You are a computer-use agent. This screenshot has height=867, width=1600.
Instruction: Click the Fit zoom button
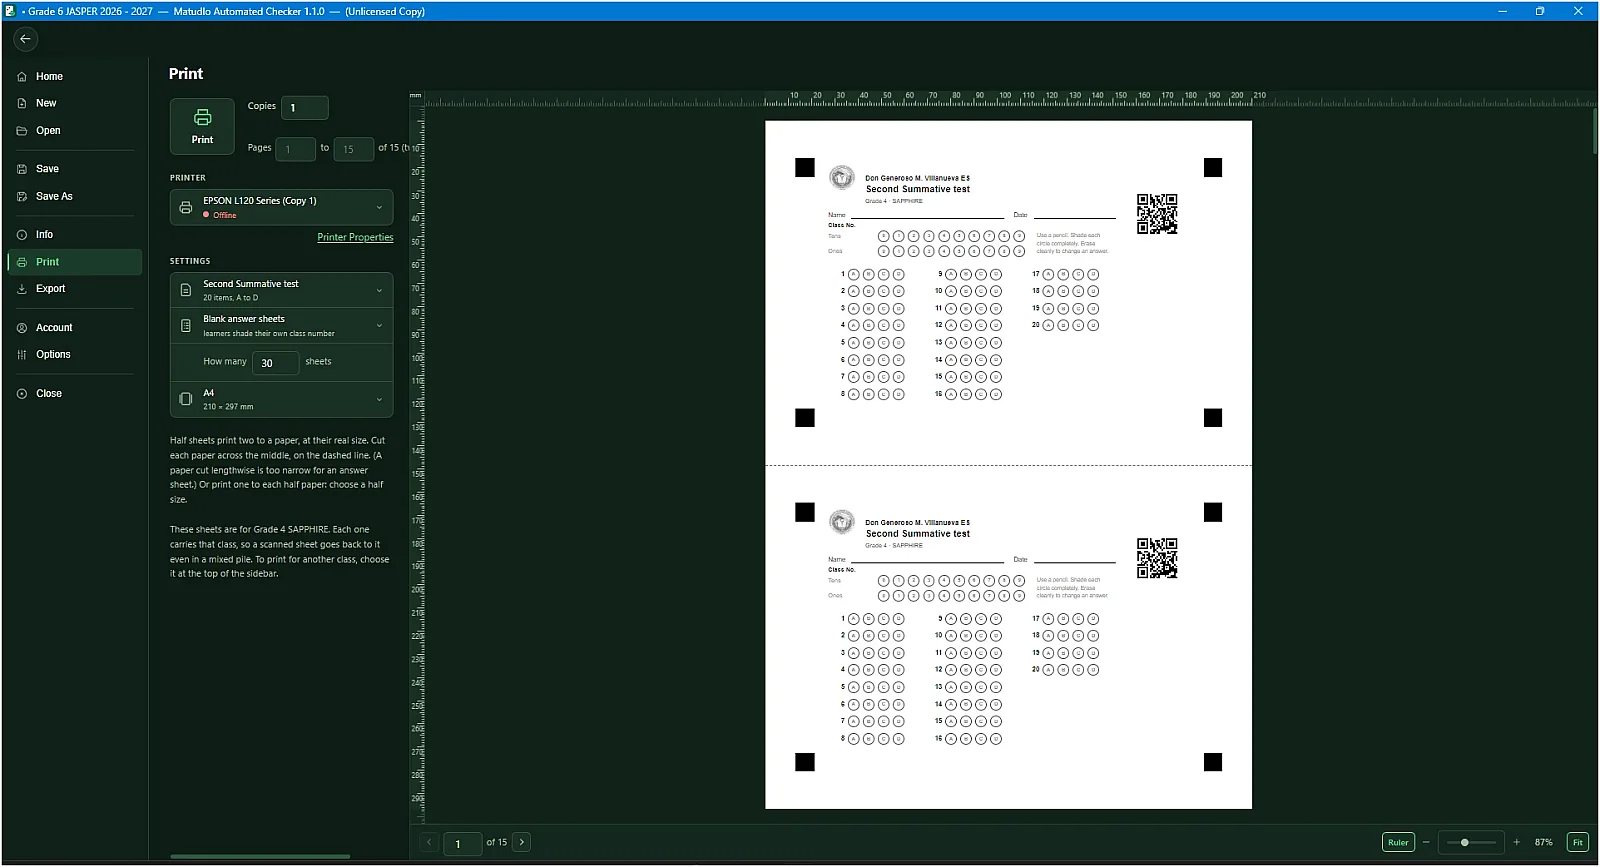1578,842
